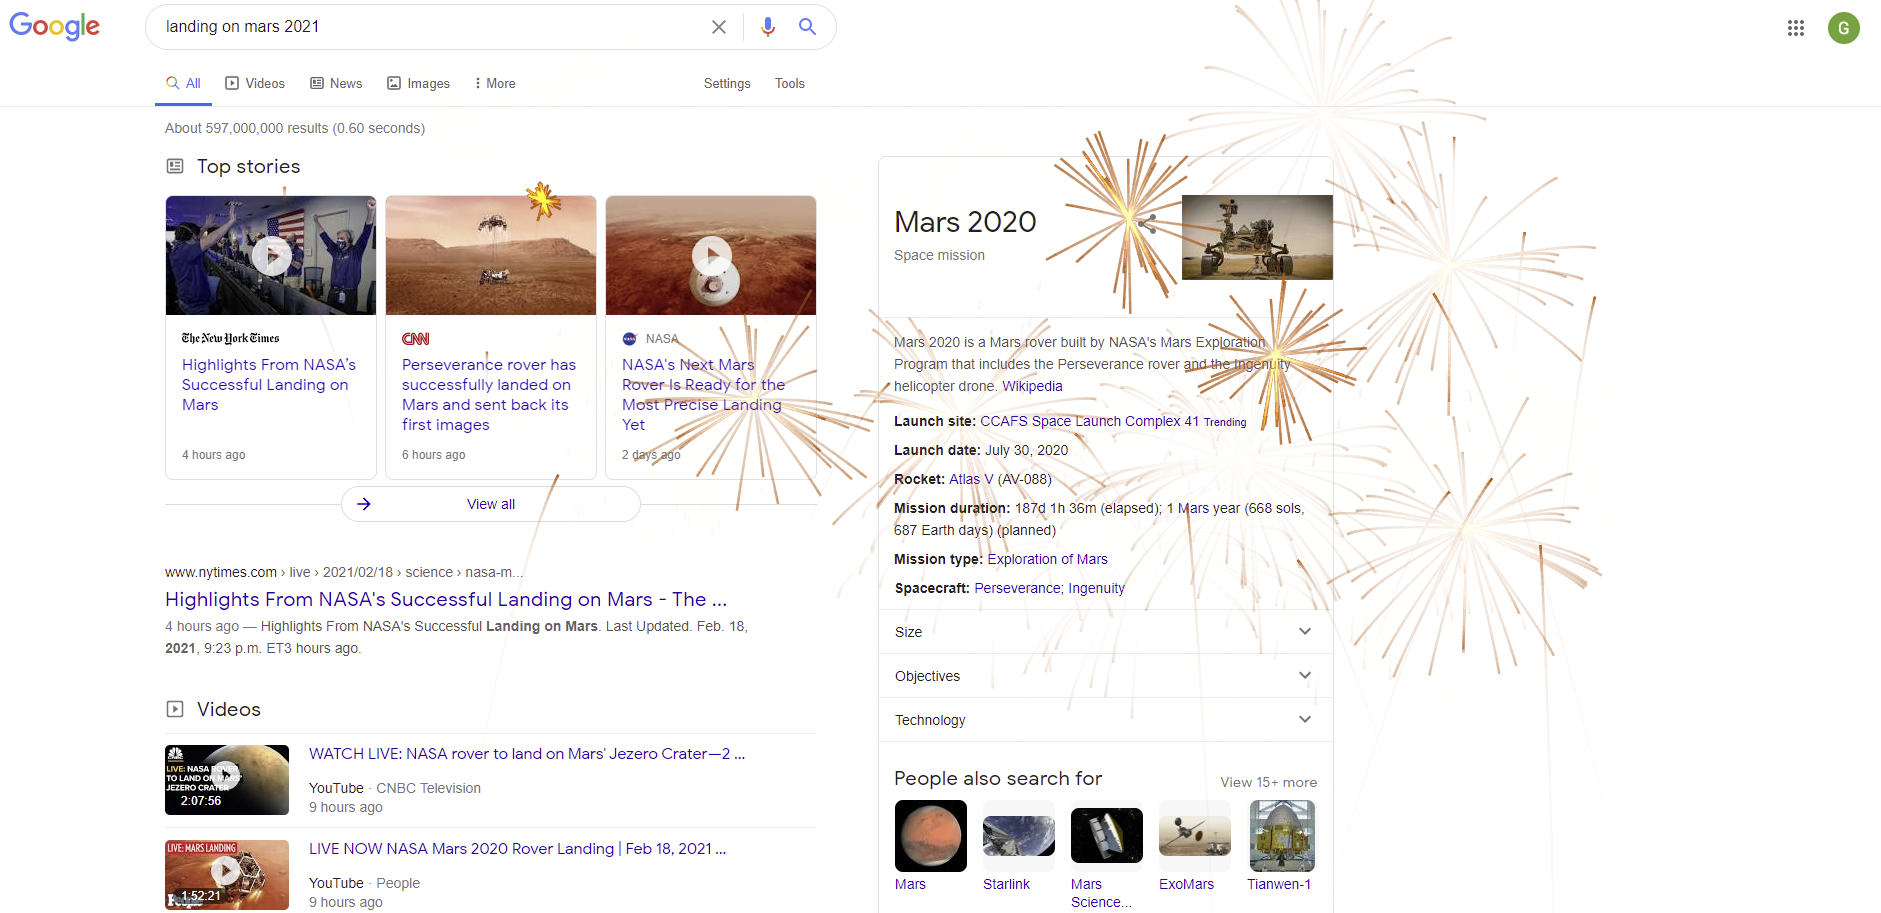Select the ExoMars thumbnail
The width and height of the screenshot is (1881, 913).
click(x=1195, y=836)
